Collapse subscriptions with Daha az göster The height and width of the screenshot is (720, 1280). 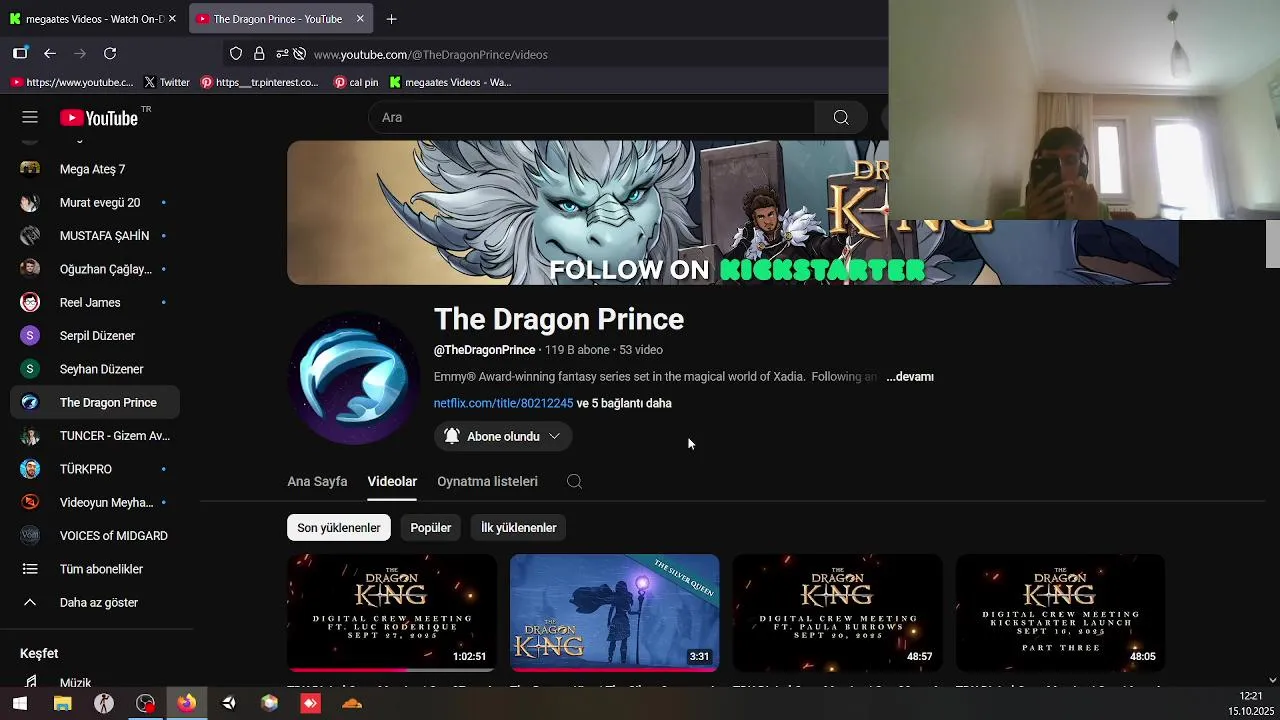(95, 602)
